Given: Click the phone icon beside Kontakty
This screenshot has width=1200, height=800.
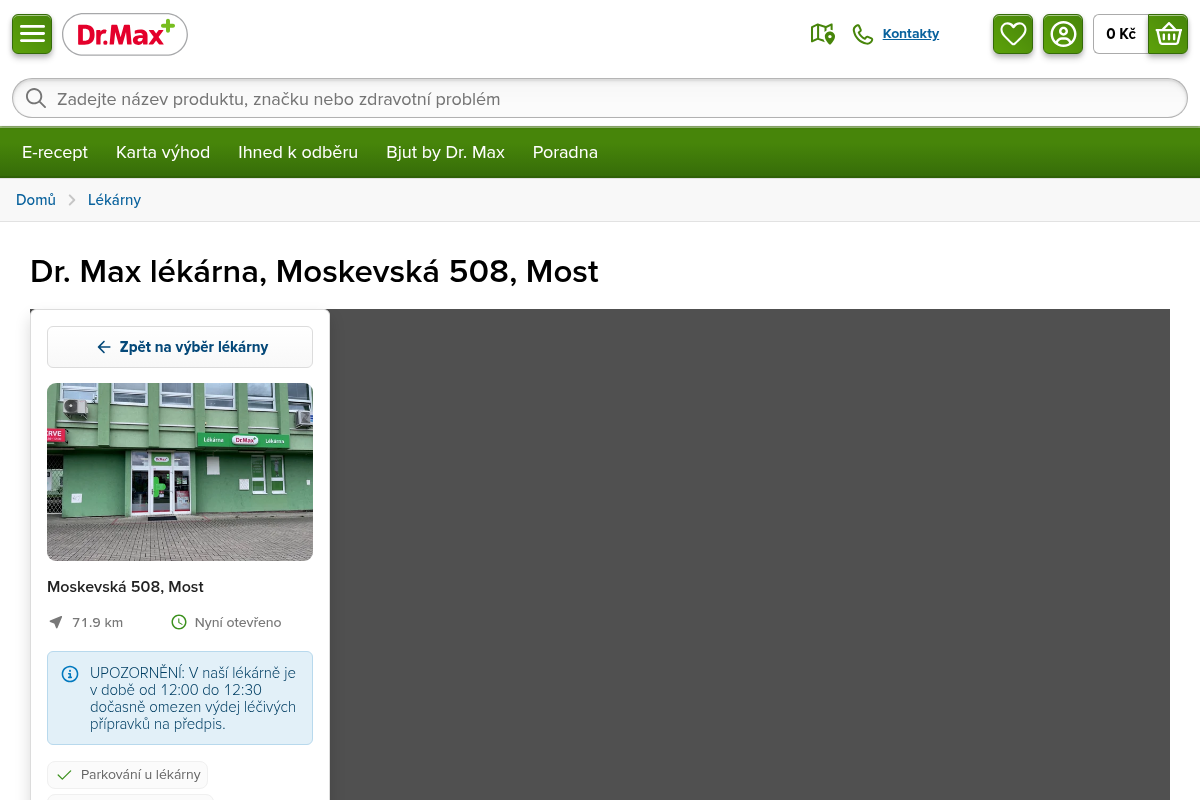Looking at the screenshot, I should point(863,34).
